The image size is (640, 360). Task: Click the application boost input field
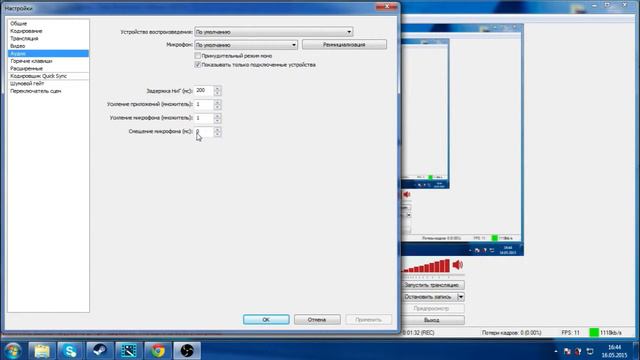click(204, 104)
